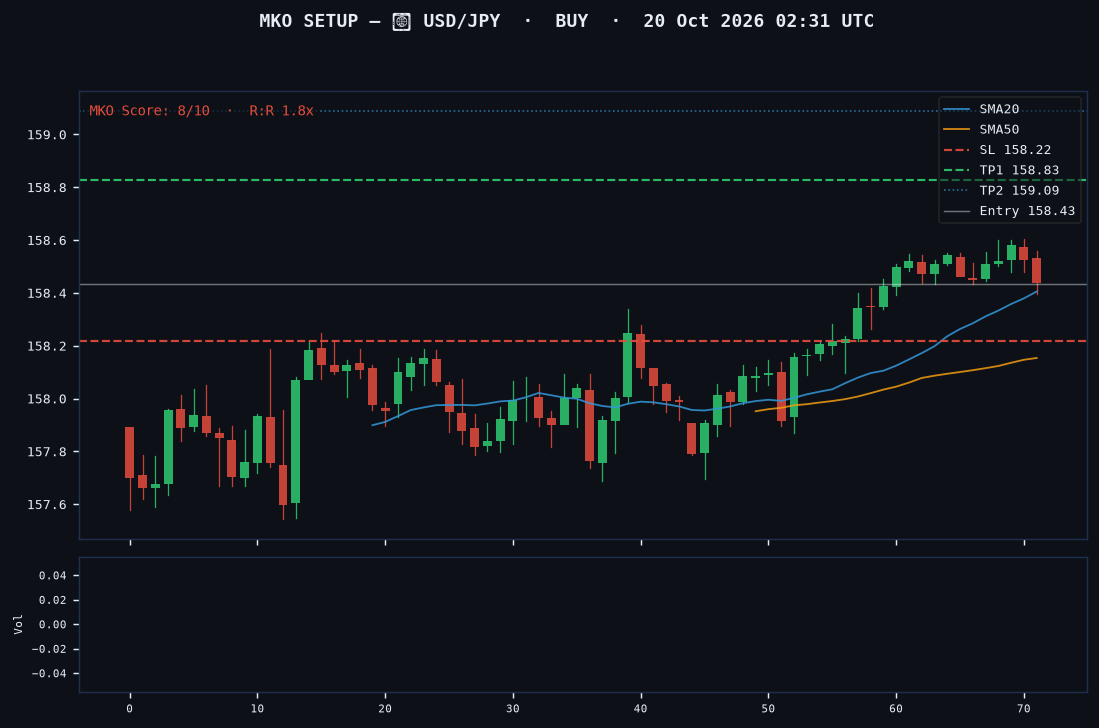
Task: Click the -0.02 volume axis label
Action: (x=49, y=650)
